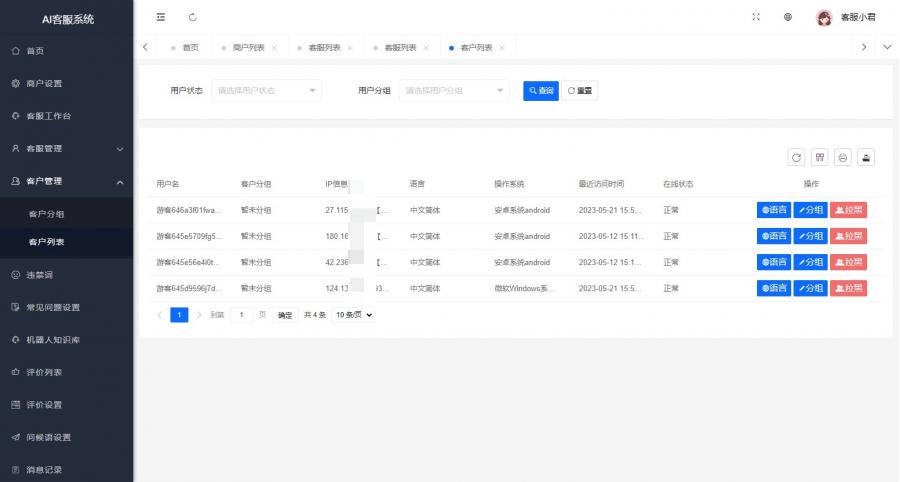The height and width of the screenshot is (482, 900).
Task: Toggle fullscreen mode icon
Action: tap(756, 17)
